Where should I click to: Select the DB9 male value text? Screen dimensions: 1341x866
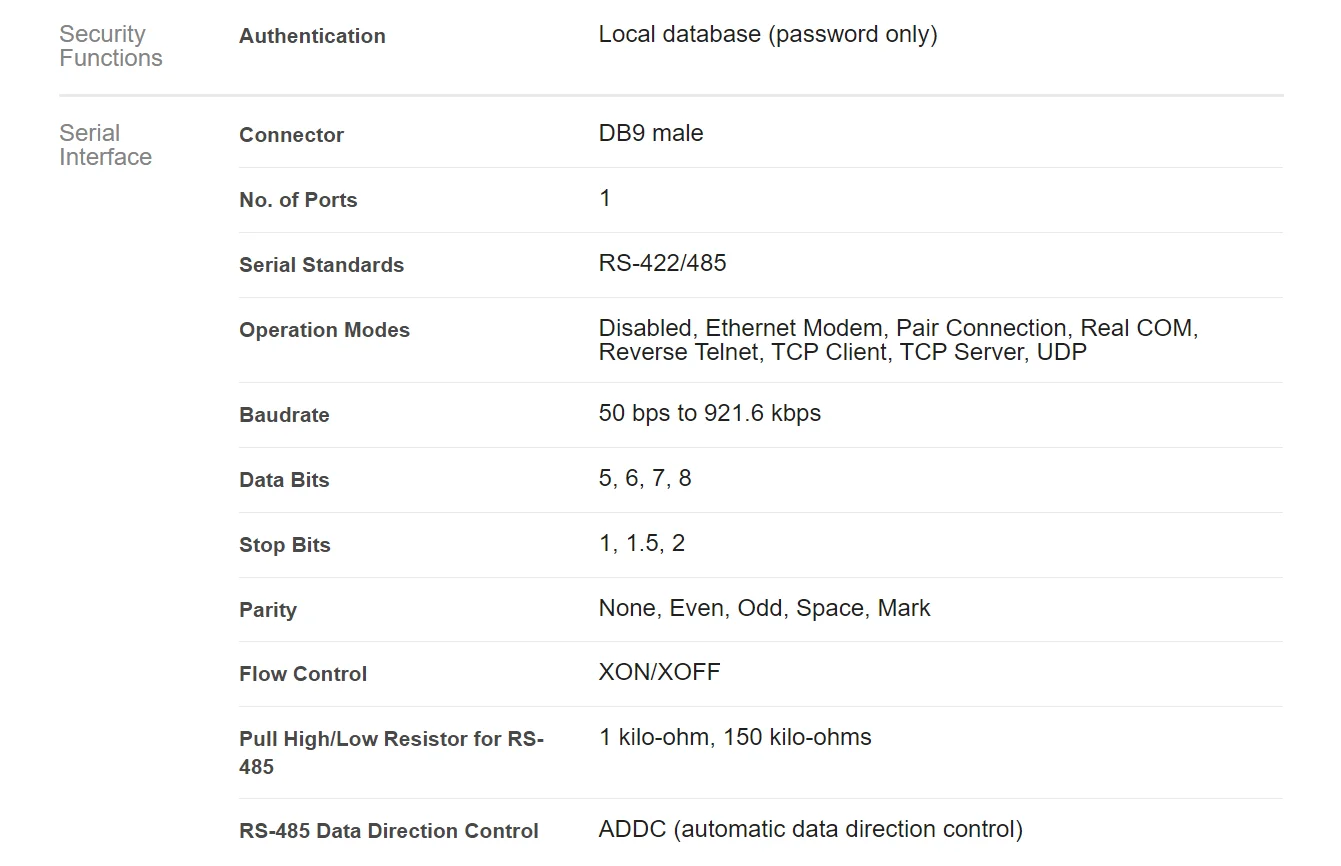(650, 133)
